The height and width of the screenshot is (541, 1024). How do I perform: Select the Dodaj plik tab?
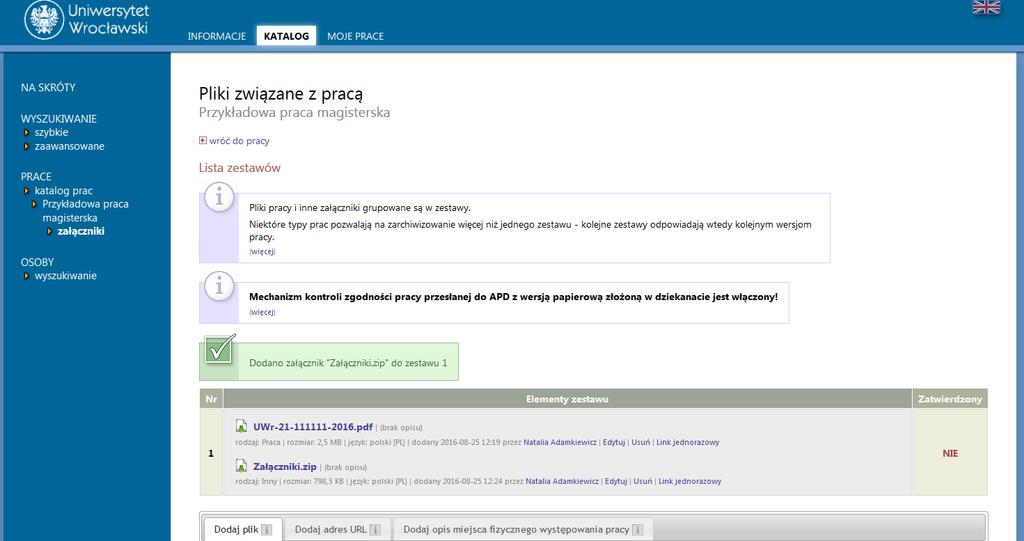[243, 529]
